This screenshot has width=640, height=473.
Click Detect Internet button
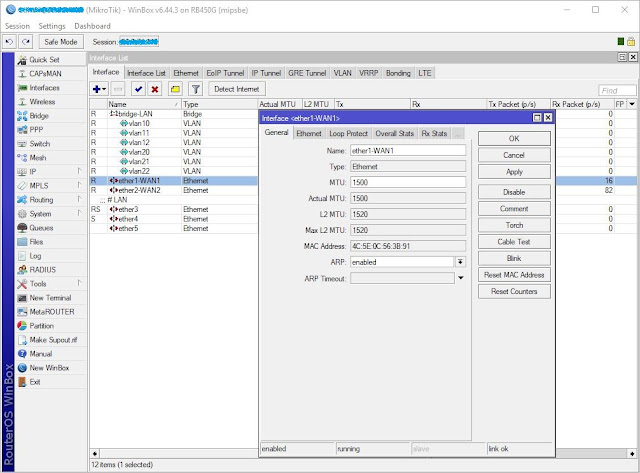pos(237,89)
